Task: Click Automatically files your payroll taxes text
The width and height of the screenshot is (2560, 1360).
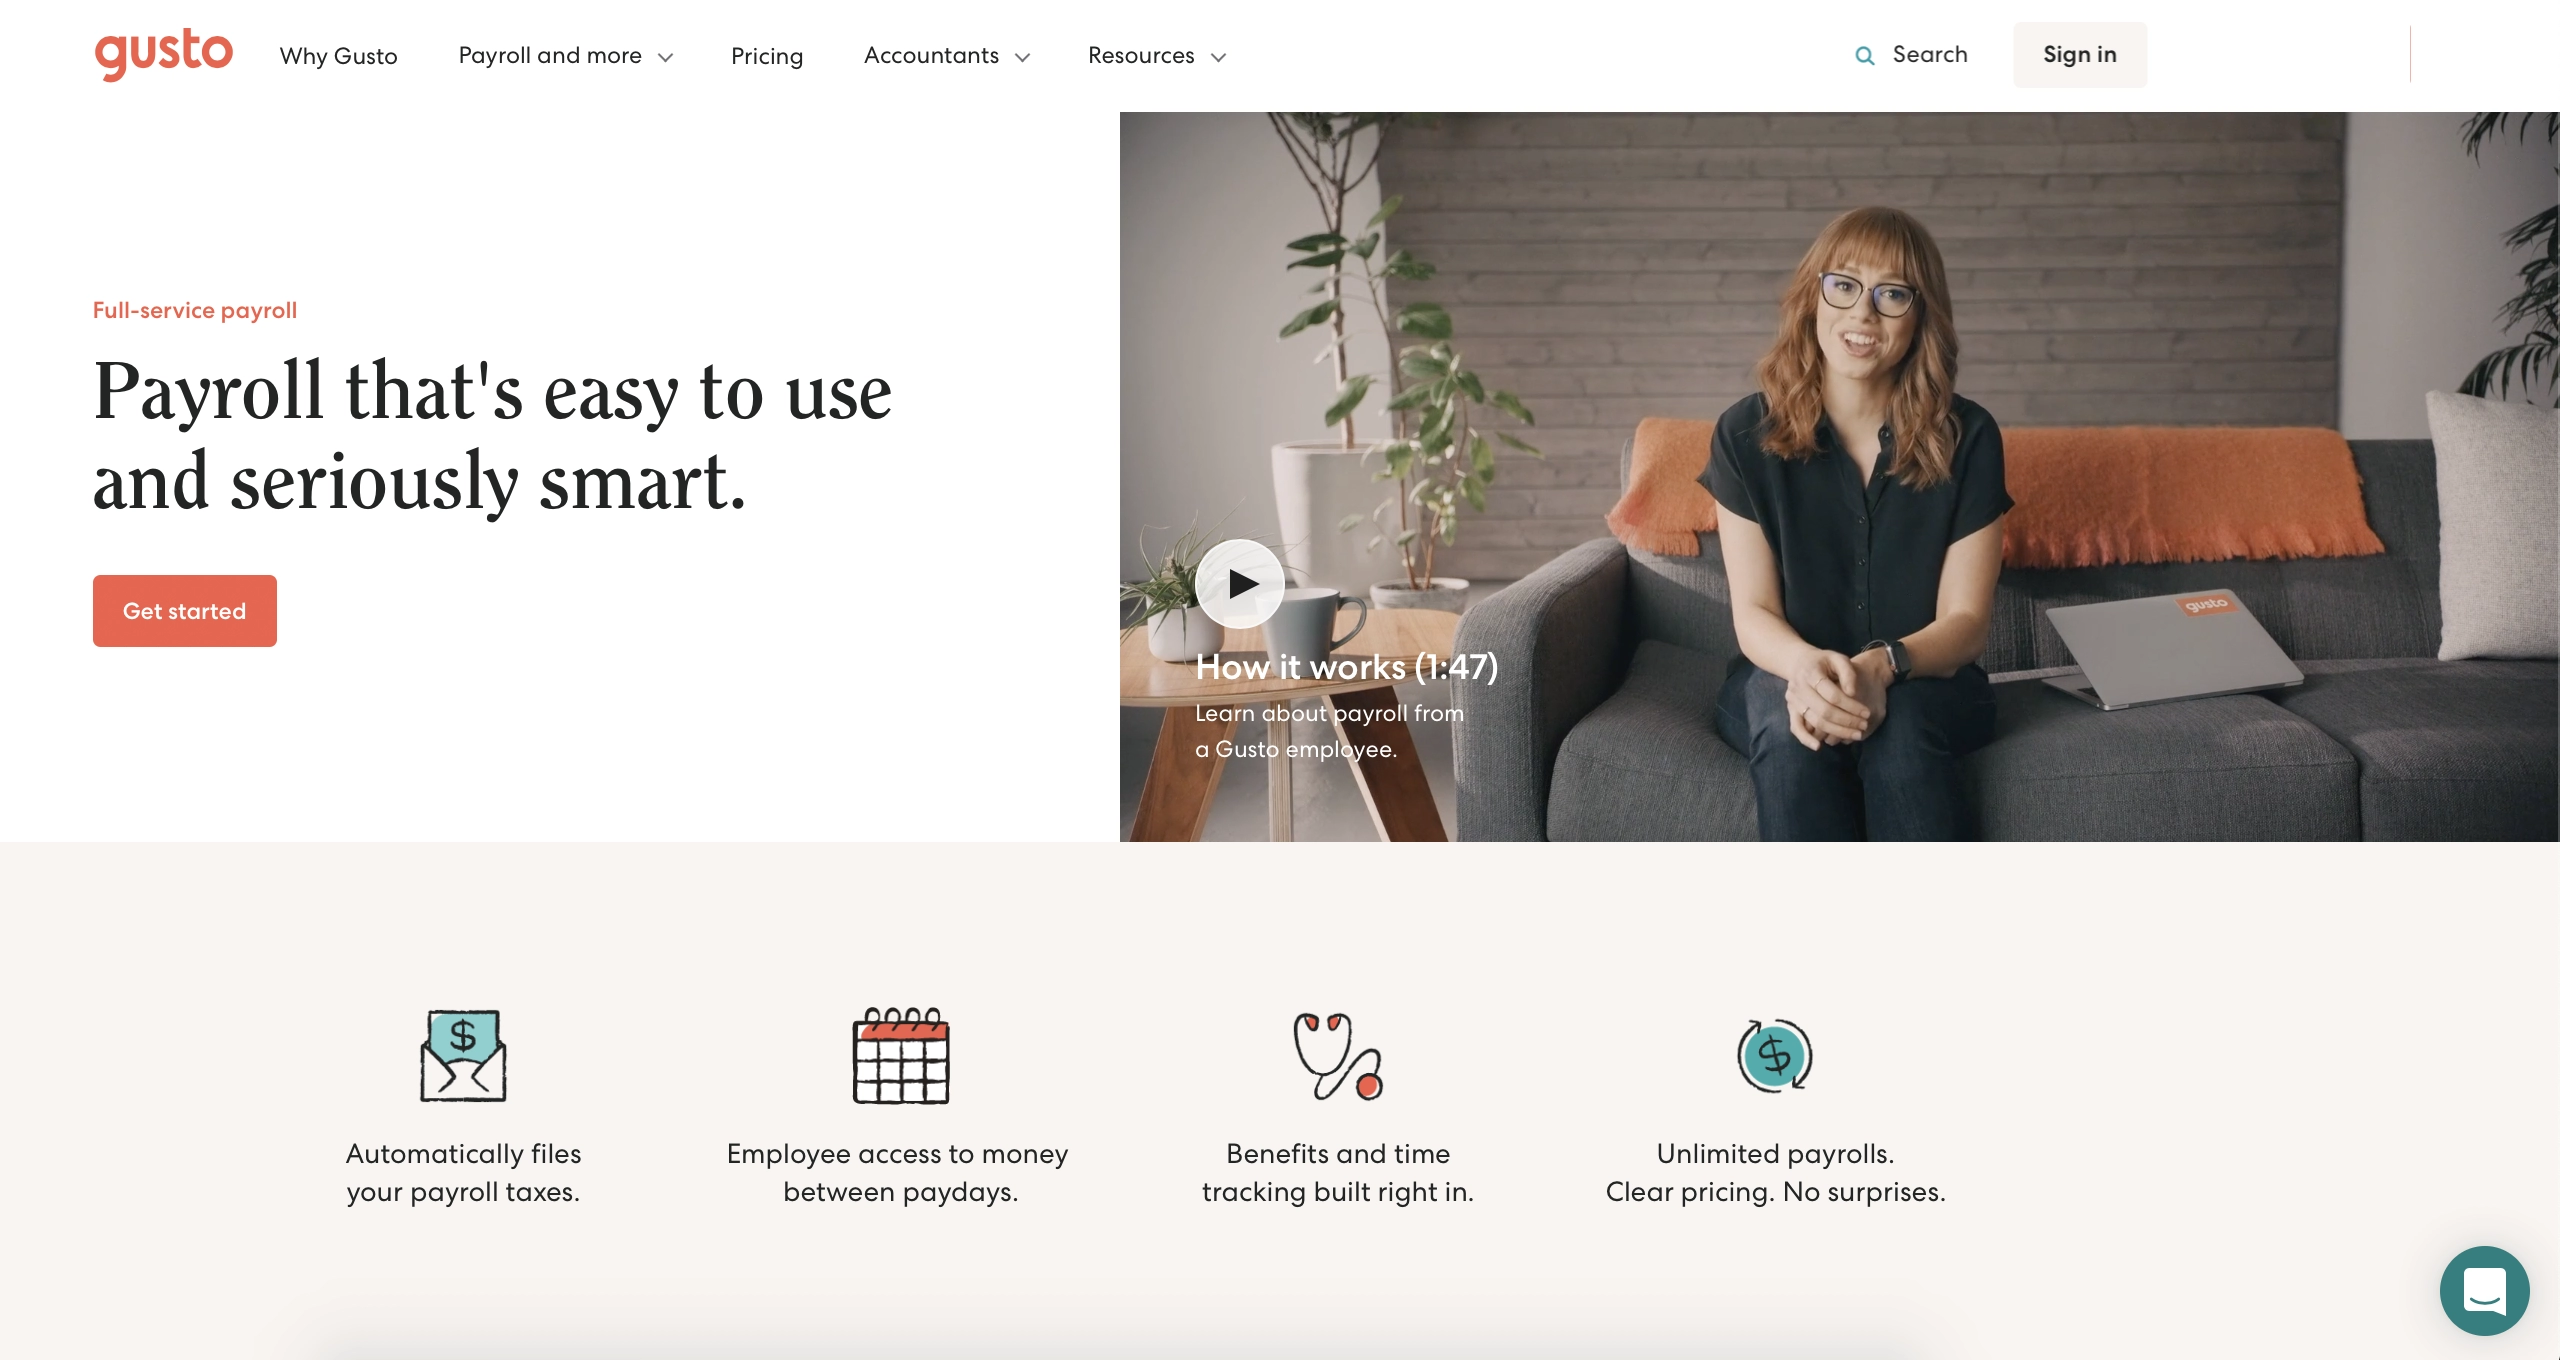Action: tap(463, 1173)
